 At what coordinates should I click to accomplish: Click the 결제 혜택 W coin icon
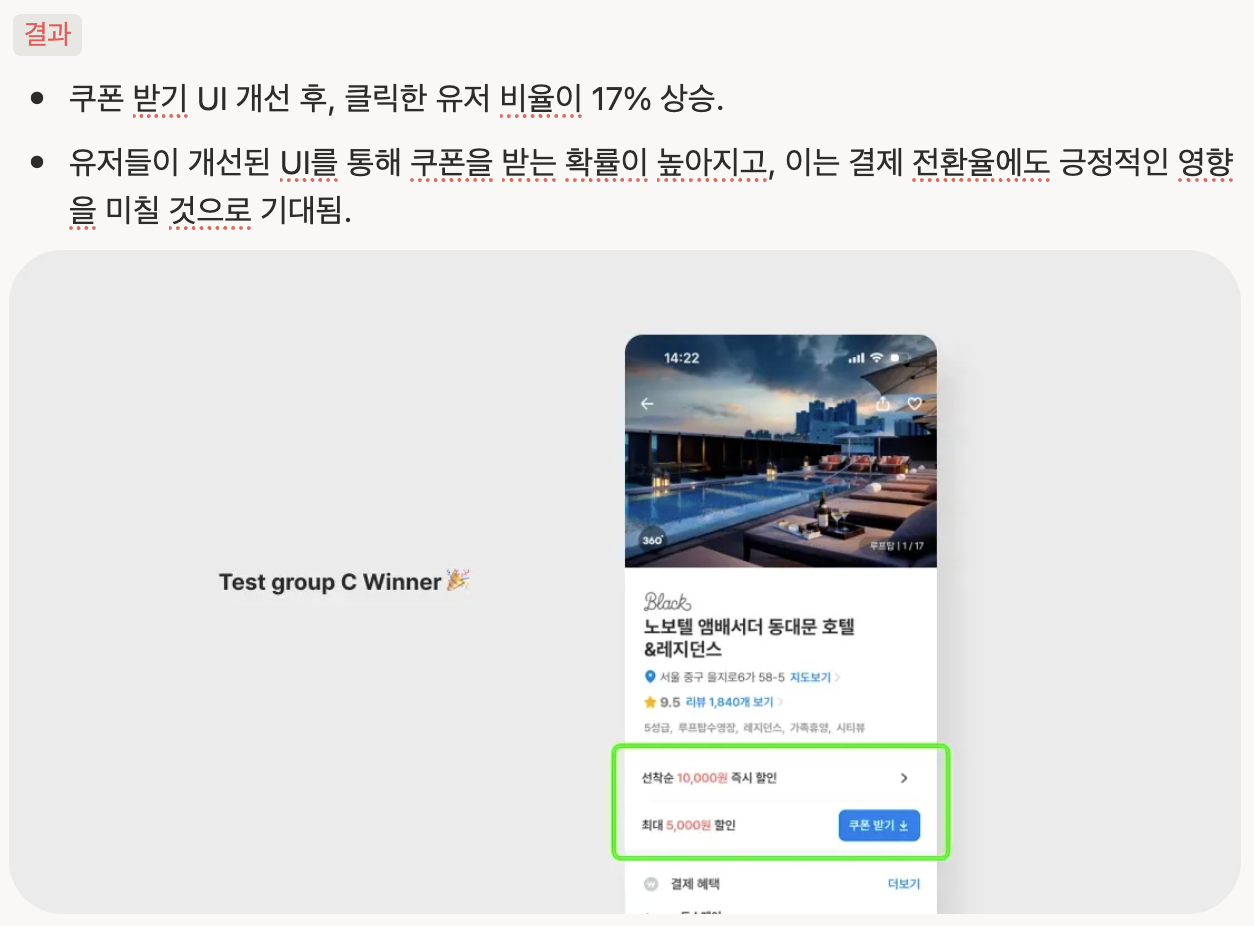pos(651,884)
